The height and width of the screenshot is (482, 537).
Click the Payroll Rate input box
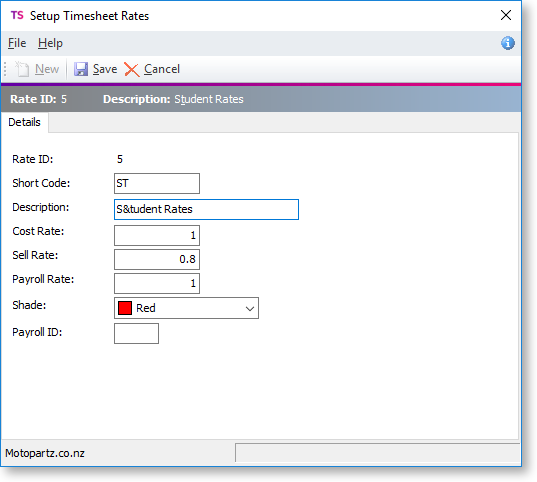157,283
